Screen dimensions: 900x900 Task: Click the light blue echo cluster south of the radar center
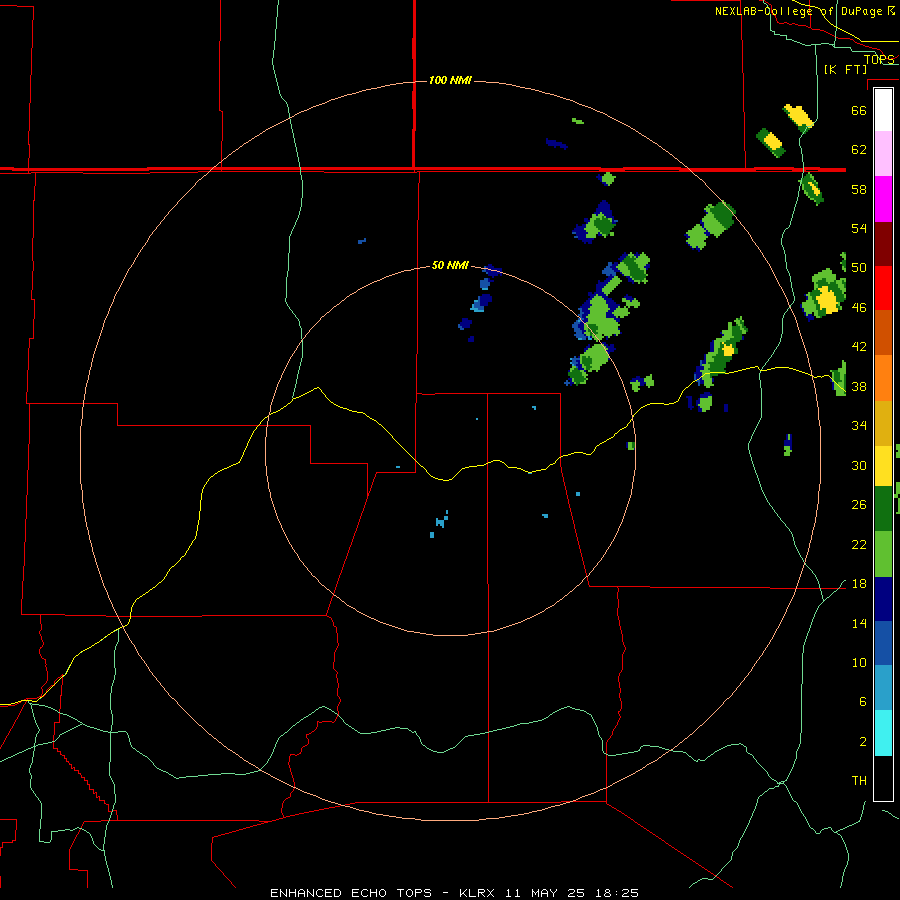pos(439,523)
